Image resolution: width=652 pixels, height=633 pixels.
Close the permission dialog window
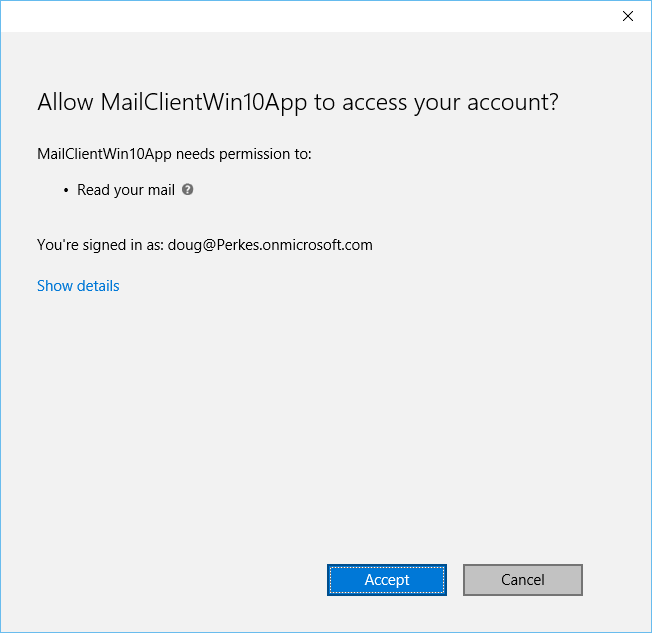[x=627, y=16]
